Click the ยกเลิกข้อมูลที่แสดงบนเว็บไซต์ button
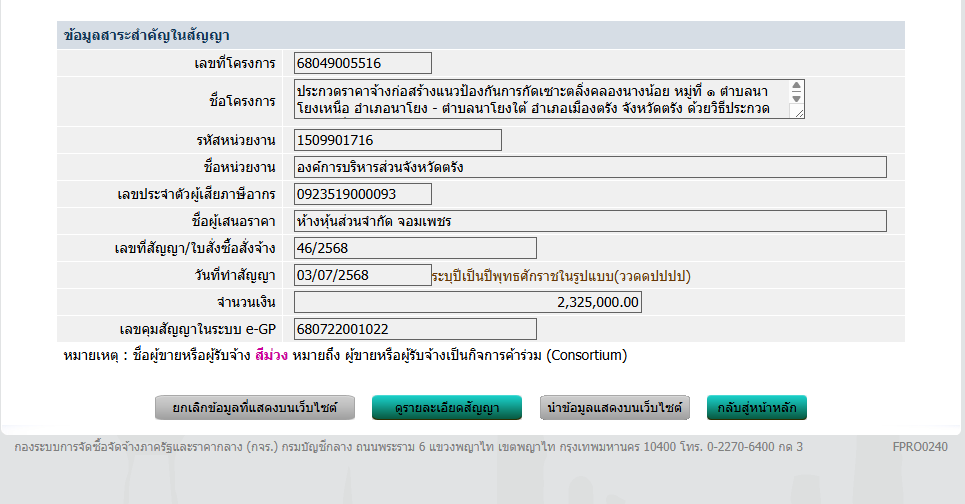965x504 pixels. pyautogui.click(x=255, y=407)
